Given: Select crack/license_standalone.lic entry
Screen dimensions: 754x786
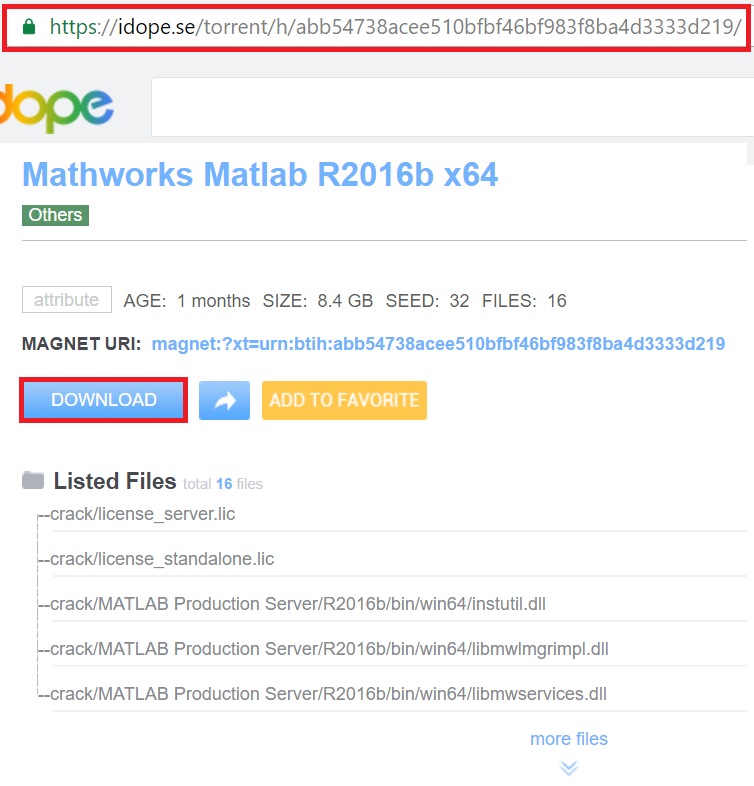Looking at the screenshot, I should pos(162,559).
